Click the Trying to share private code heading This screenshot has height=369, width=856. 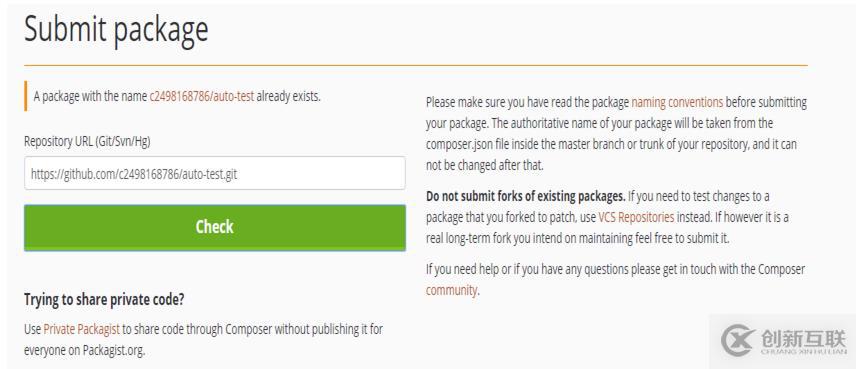pyautogui.click(x=104, y=300)
